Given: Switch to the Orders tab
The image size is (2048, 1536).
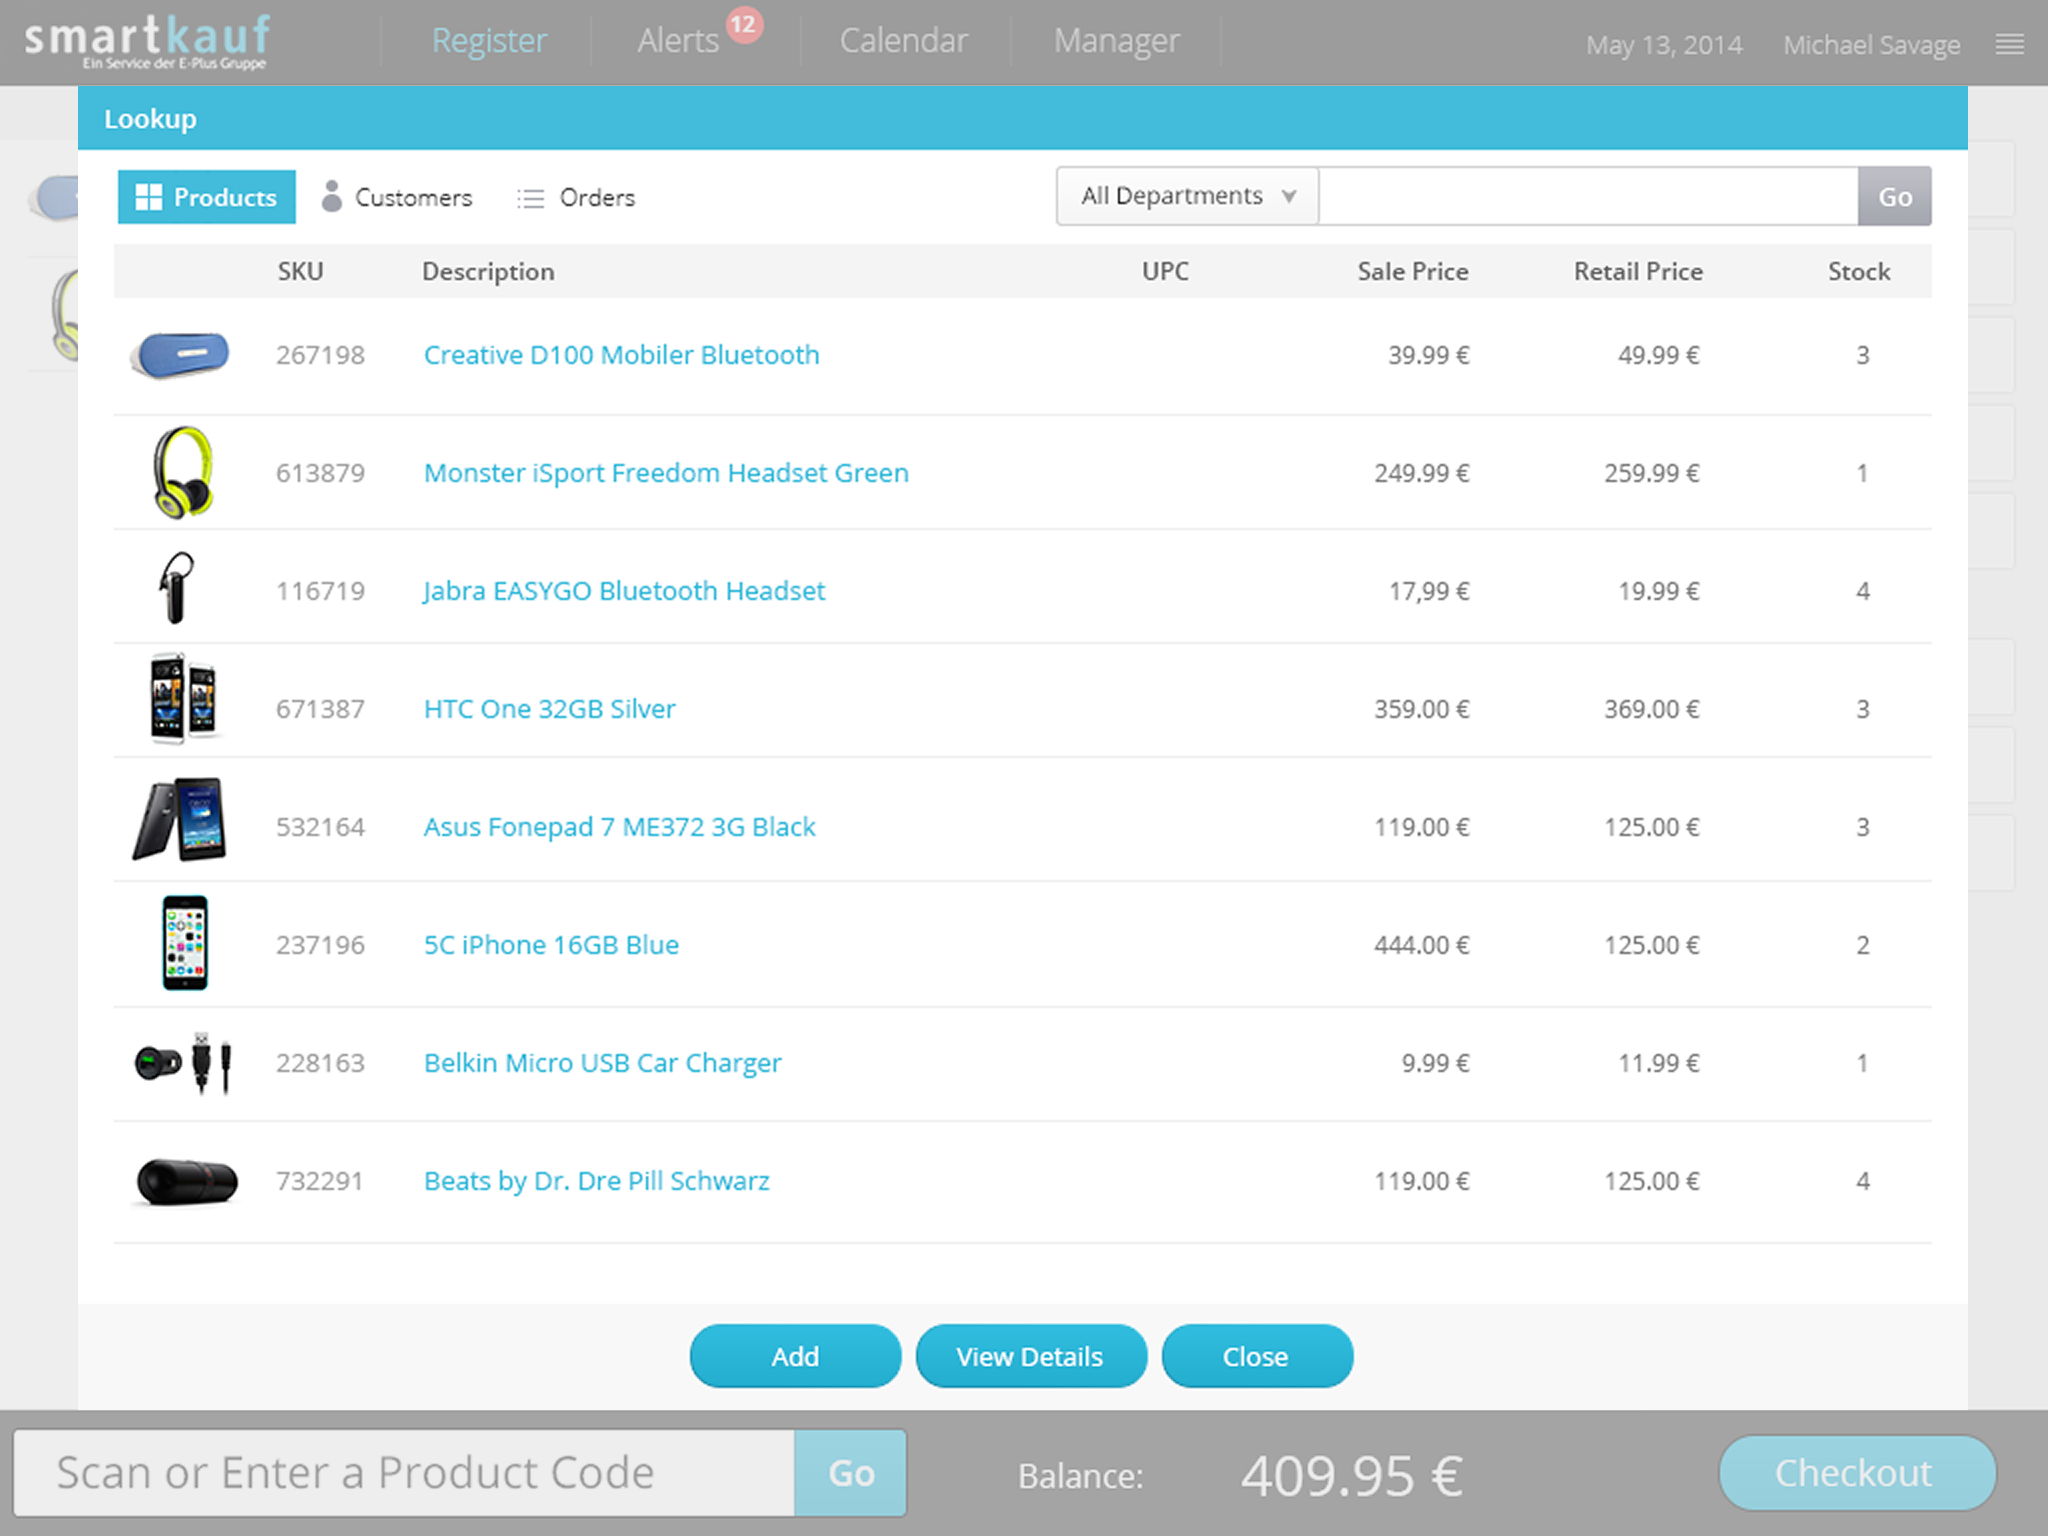Looking at the screenshot, I should (x=576, y=197).
